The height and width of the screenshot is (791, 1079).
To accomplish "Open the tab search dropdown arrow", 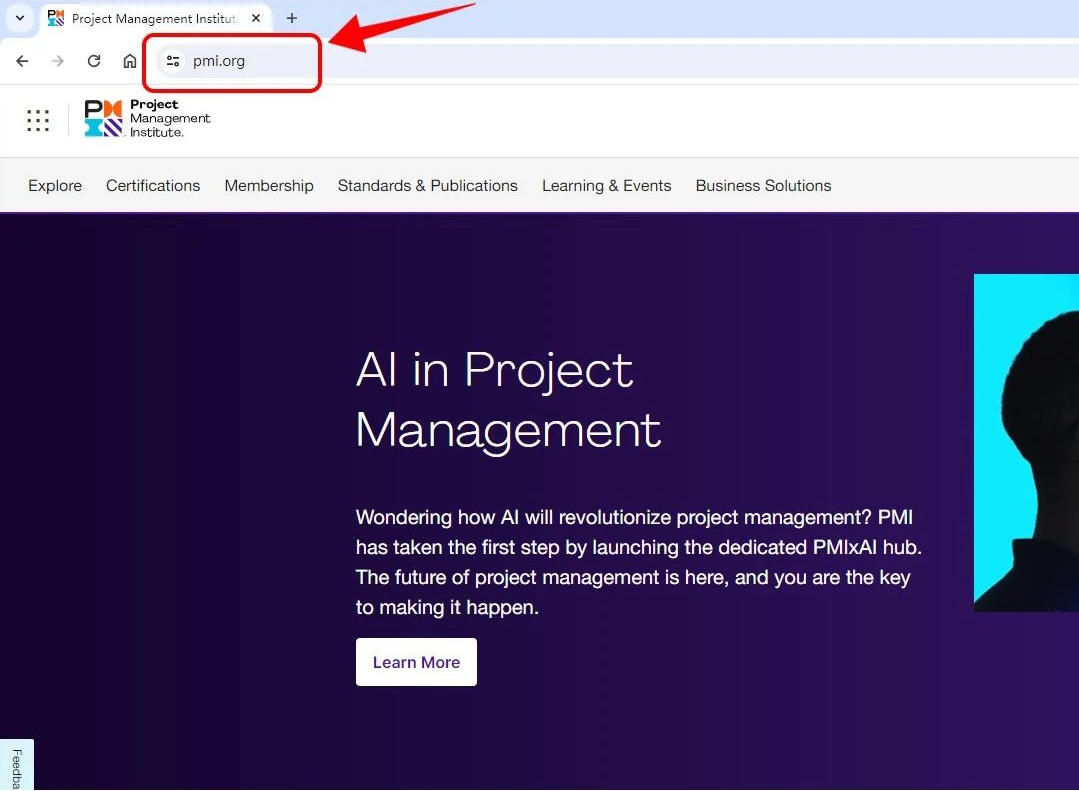I will pos(20,18).
